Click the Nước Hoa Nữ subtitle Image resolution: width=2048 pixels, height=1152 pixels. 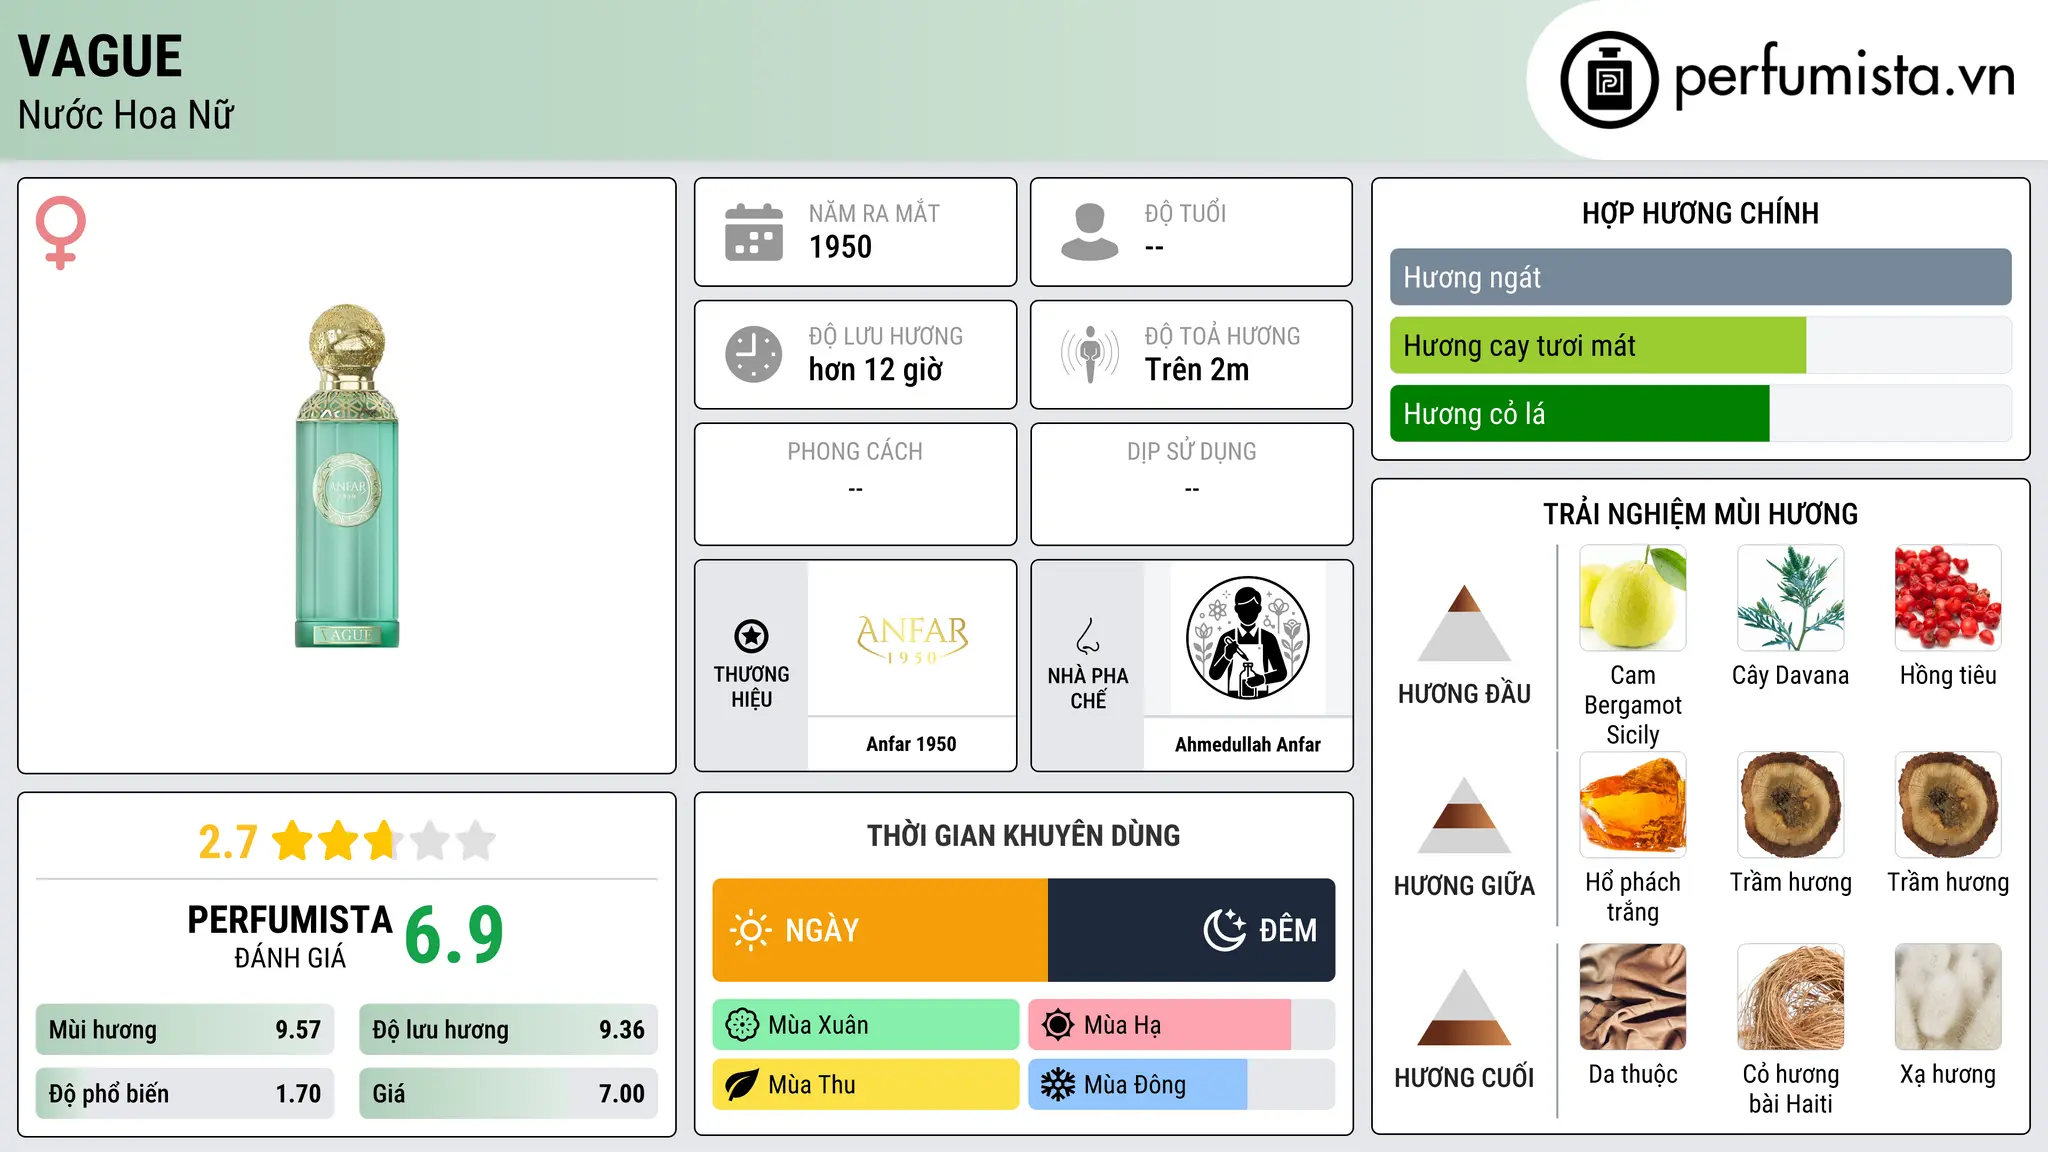click(126, 115)
